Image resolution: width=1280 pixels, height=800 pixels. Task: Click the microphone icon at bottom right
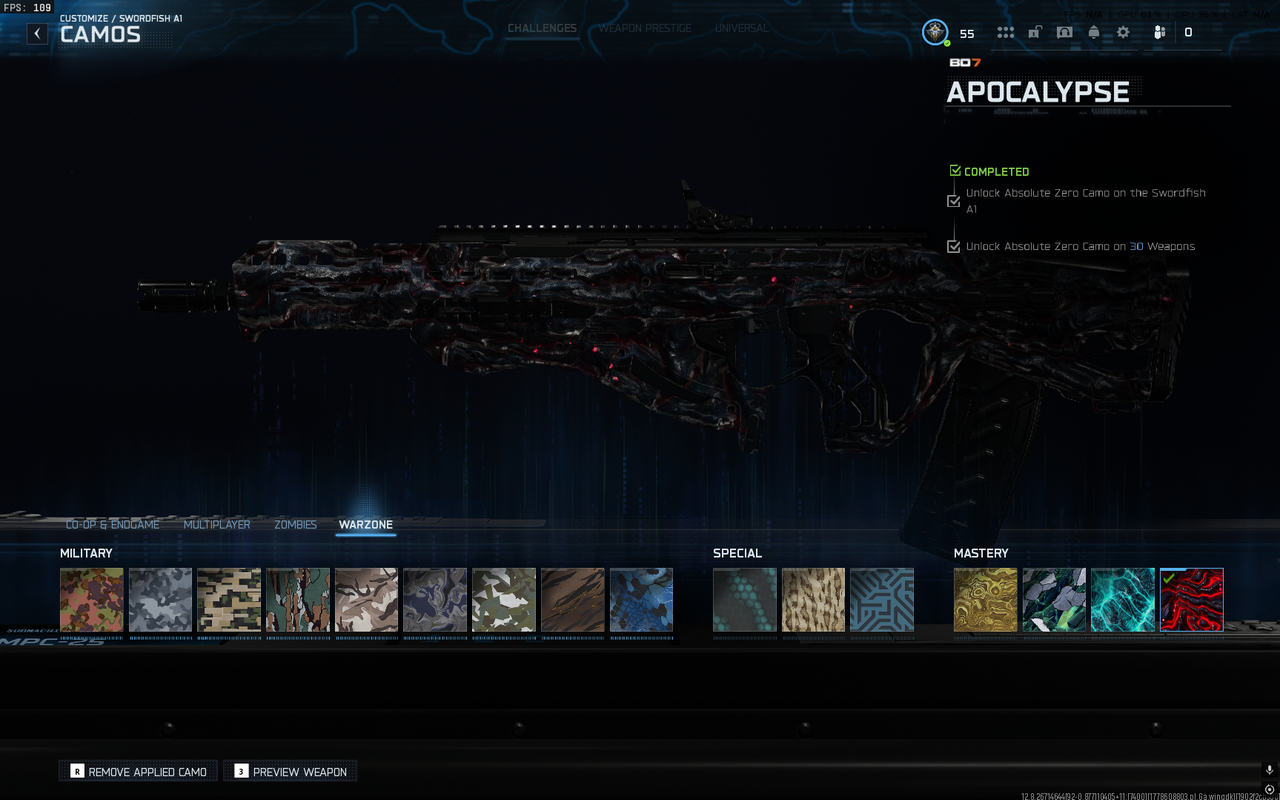1269,770
